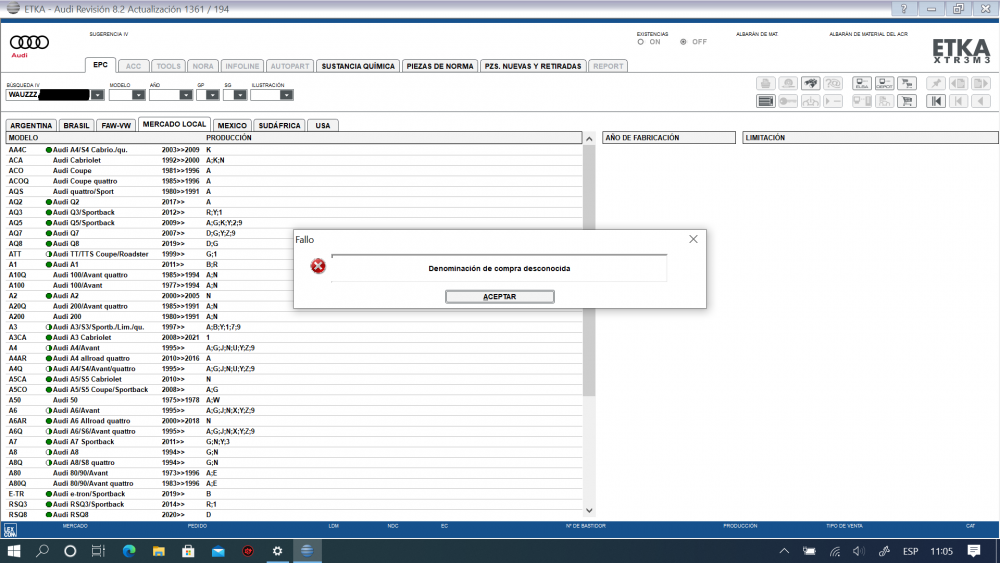Screen dimensions: 1000x563
Task: Click the red error icon in Fallo dialog
Action: coord(318,266)
